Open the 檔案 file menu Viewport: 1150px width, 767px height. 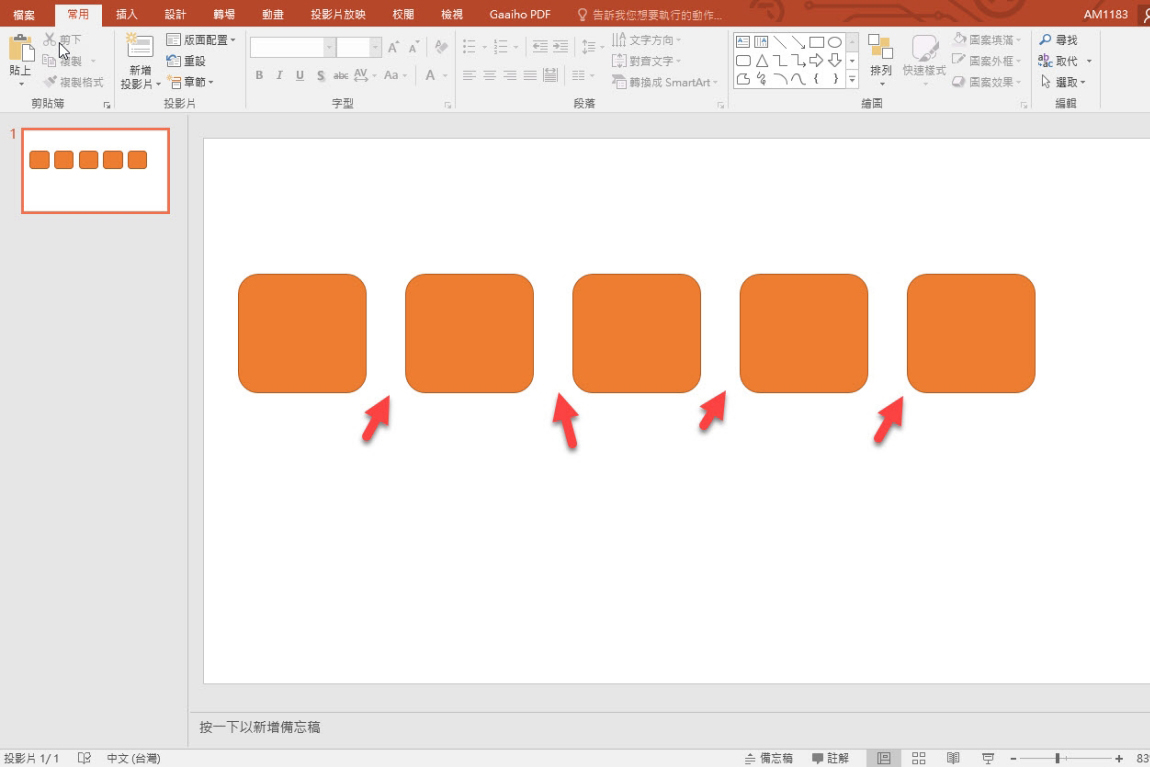click(24, 14)
